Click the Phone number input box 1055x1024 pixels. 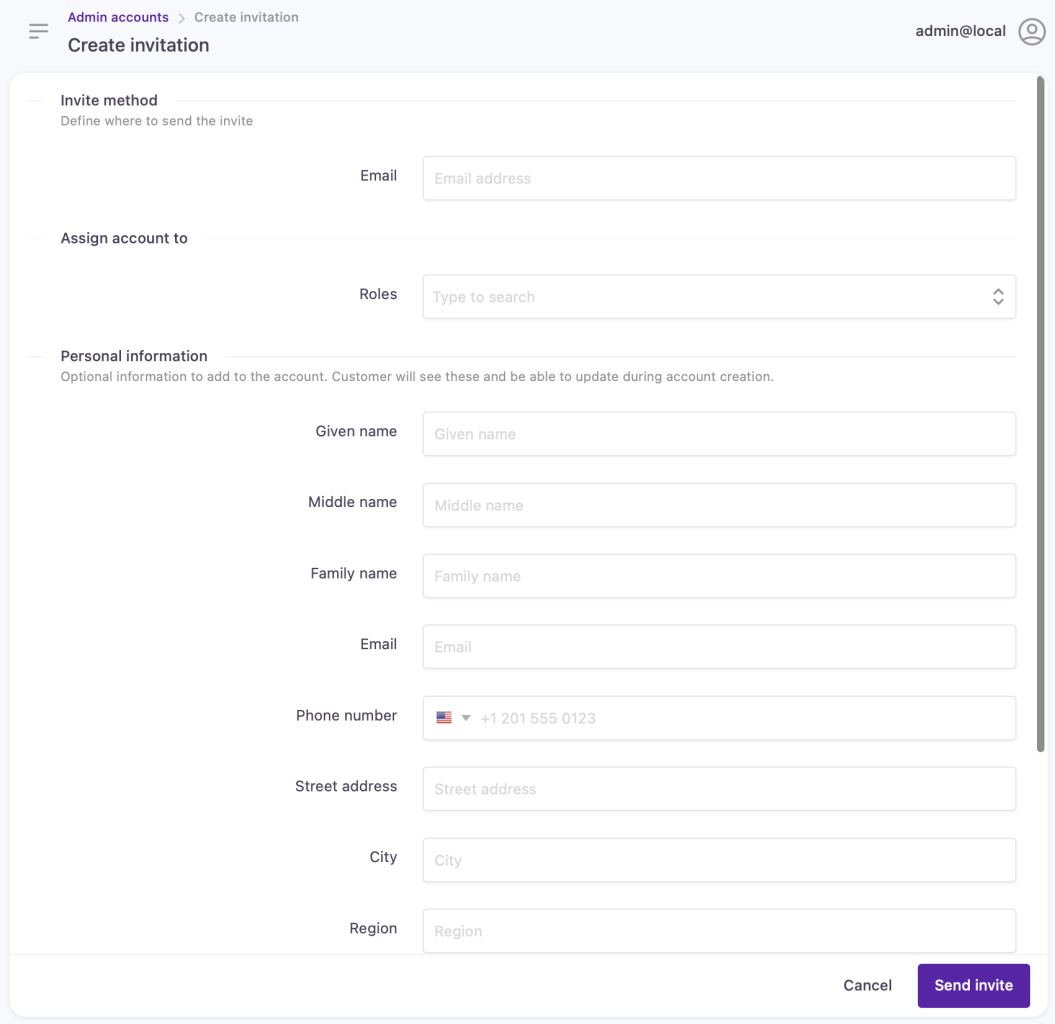pos(719,718)
